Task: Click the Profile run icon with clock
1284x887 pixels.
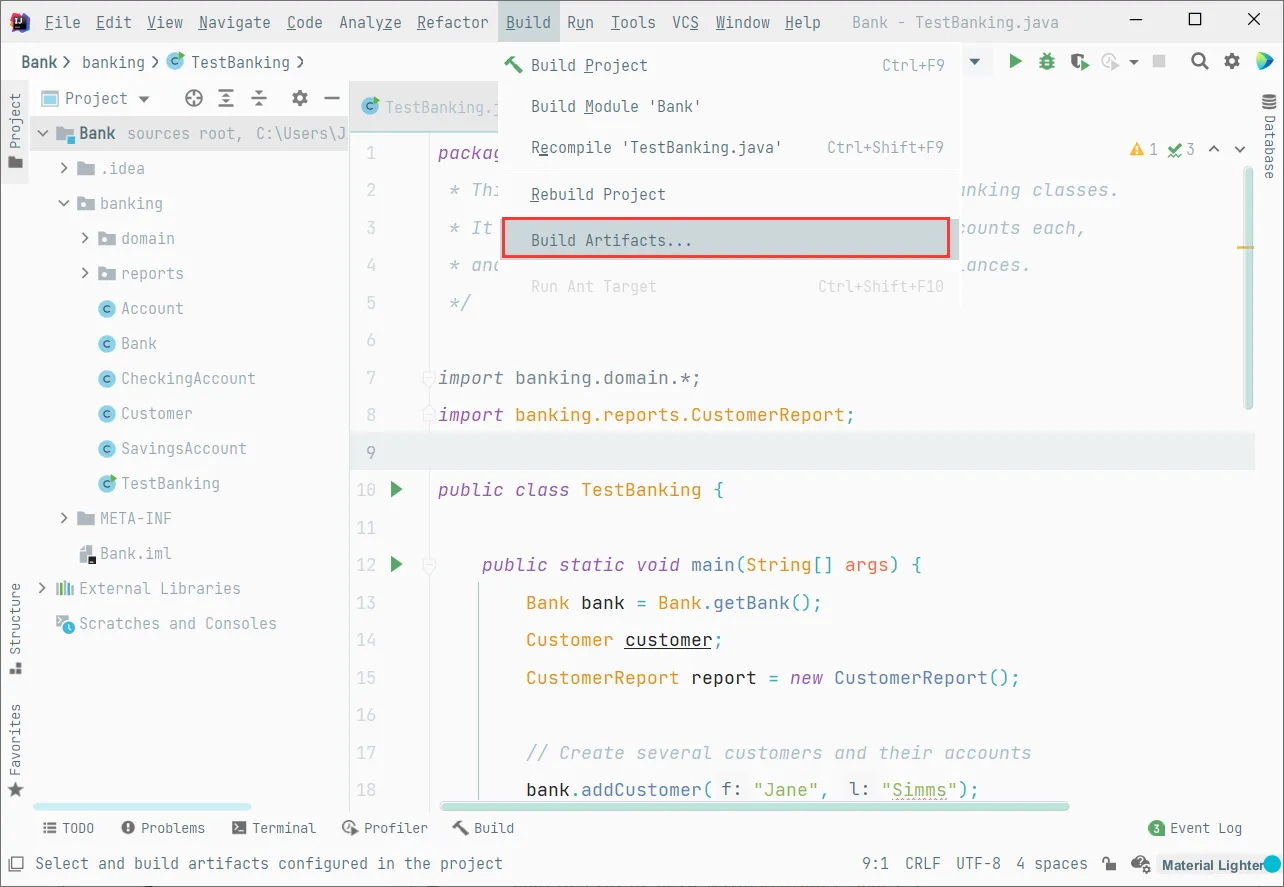Action: (1110, 62)
